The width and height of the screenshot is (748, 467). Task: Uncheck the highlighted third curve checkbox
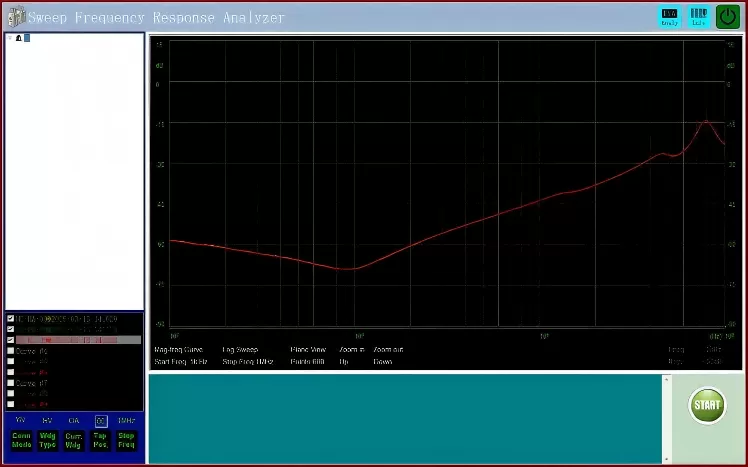tap(11, 340)
